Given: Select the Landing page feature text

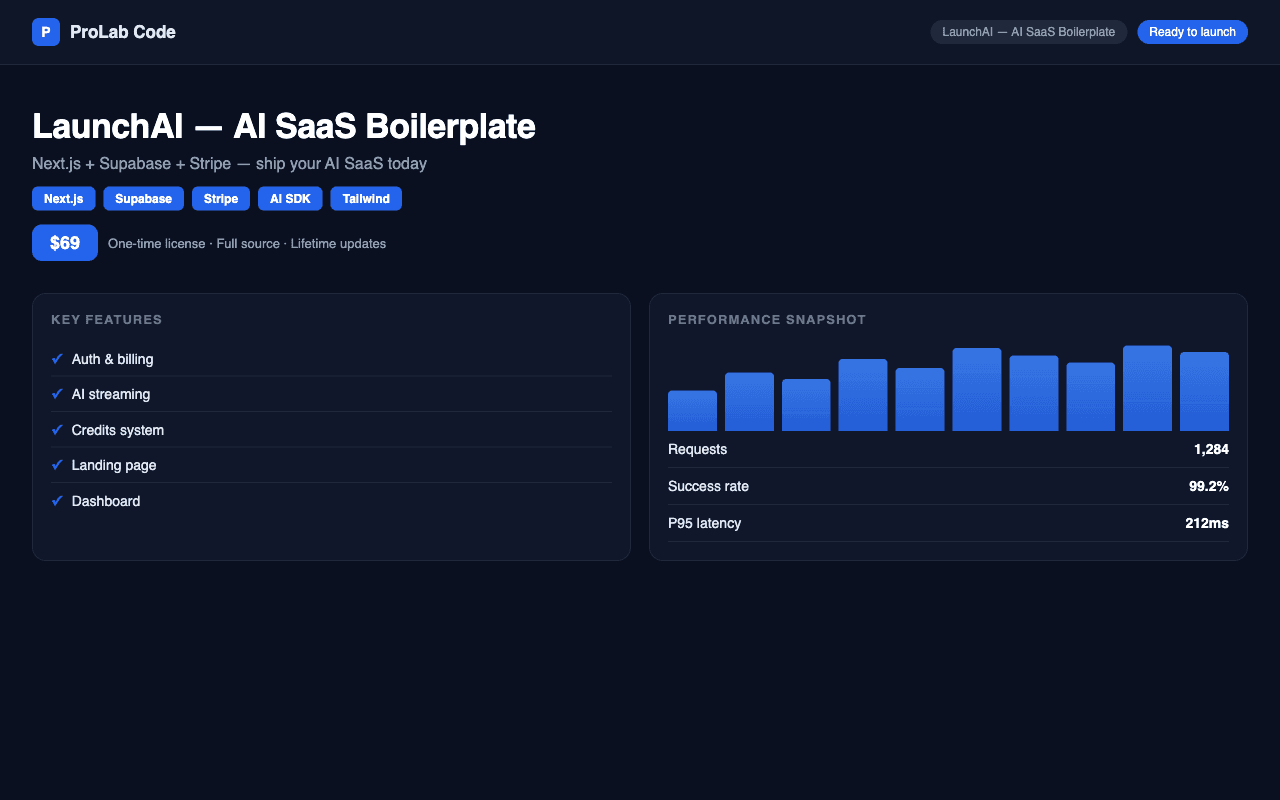Looking at the screenshot, I should pos(114,465).
